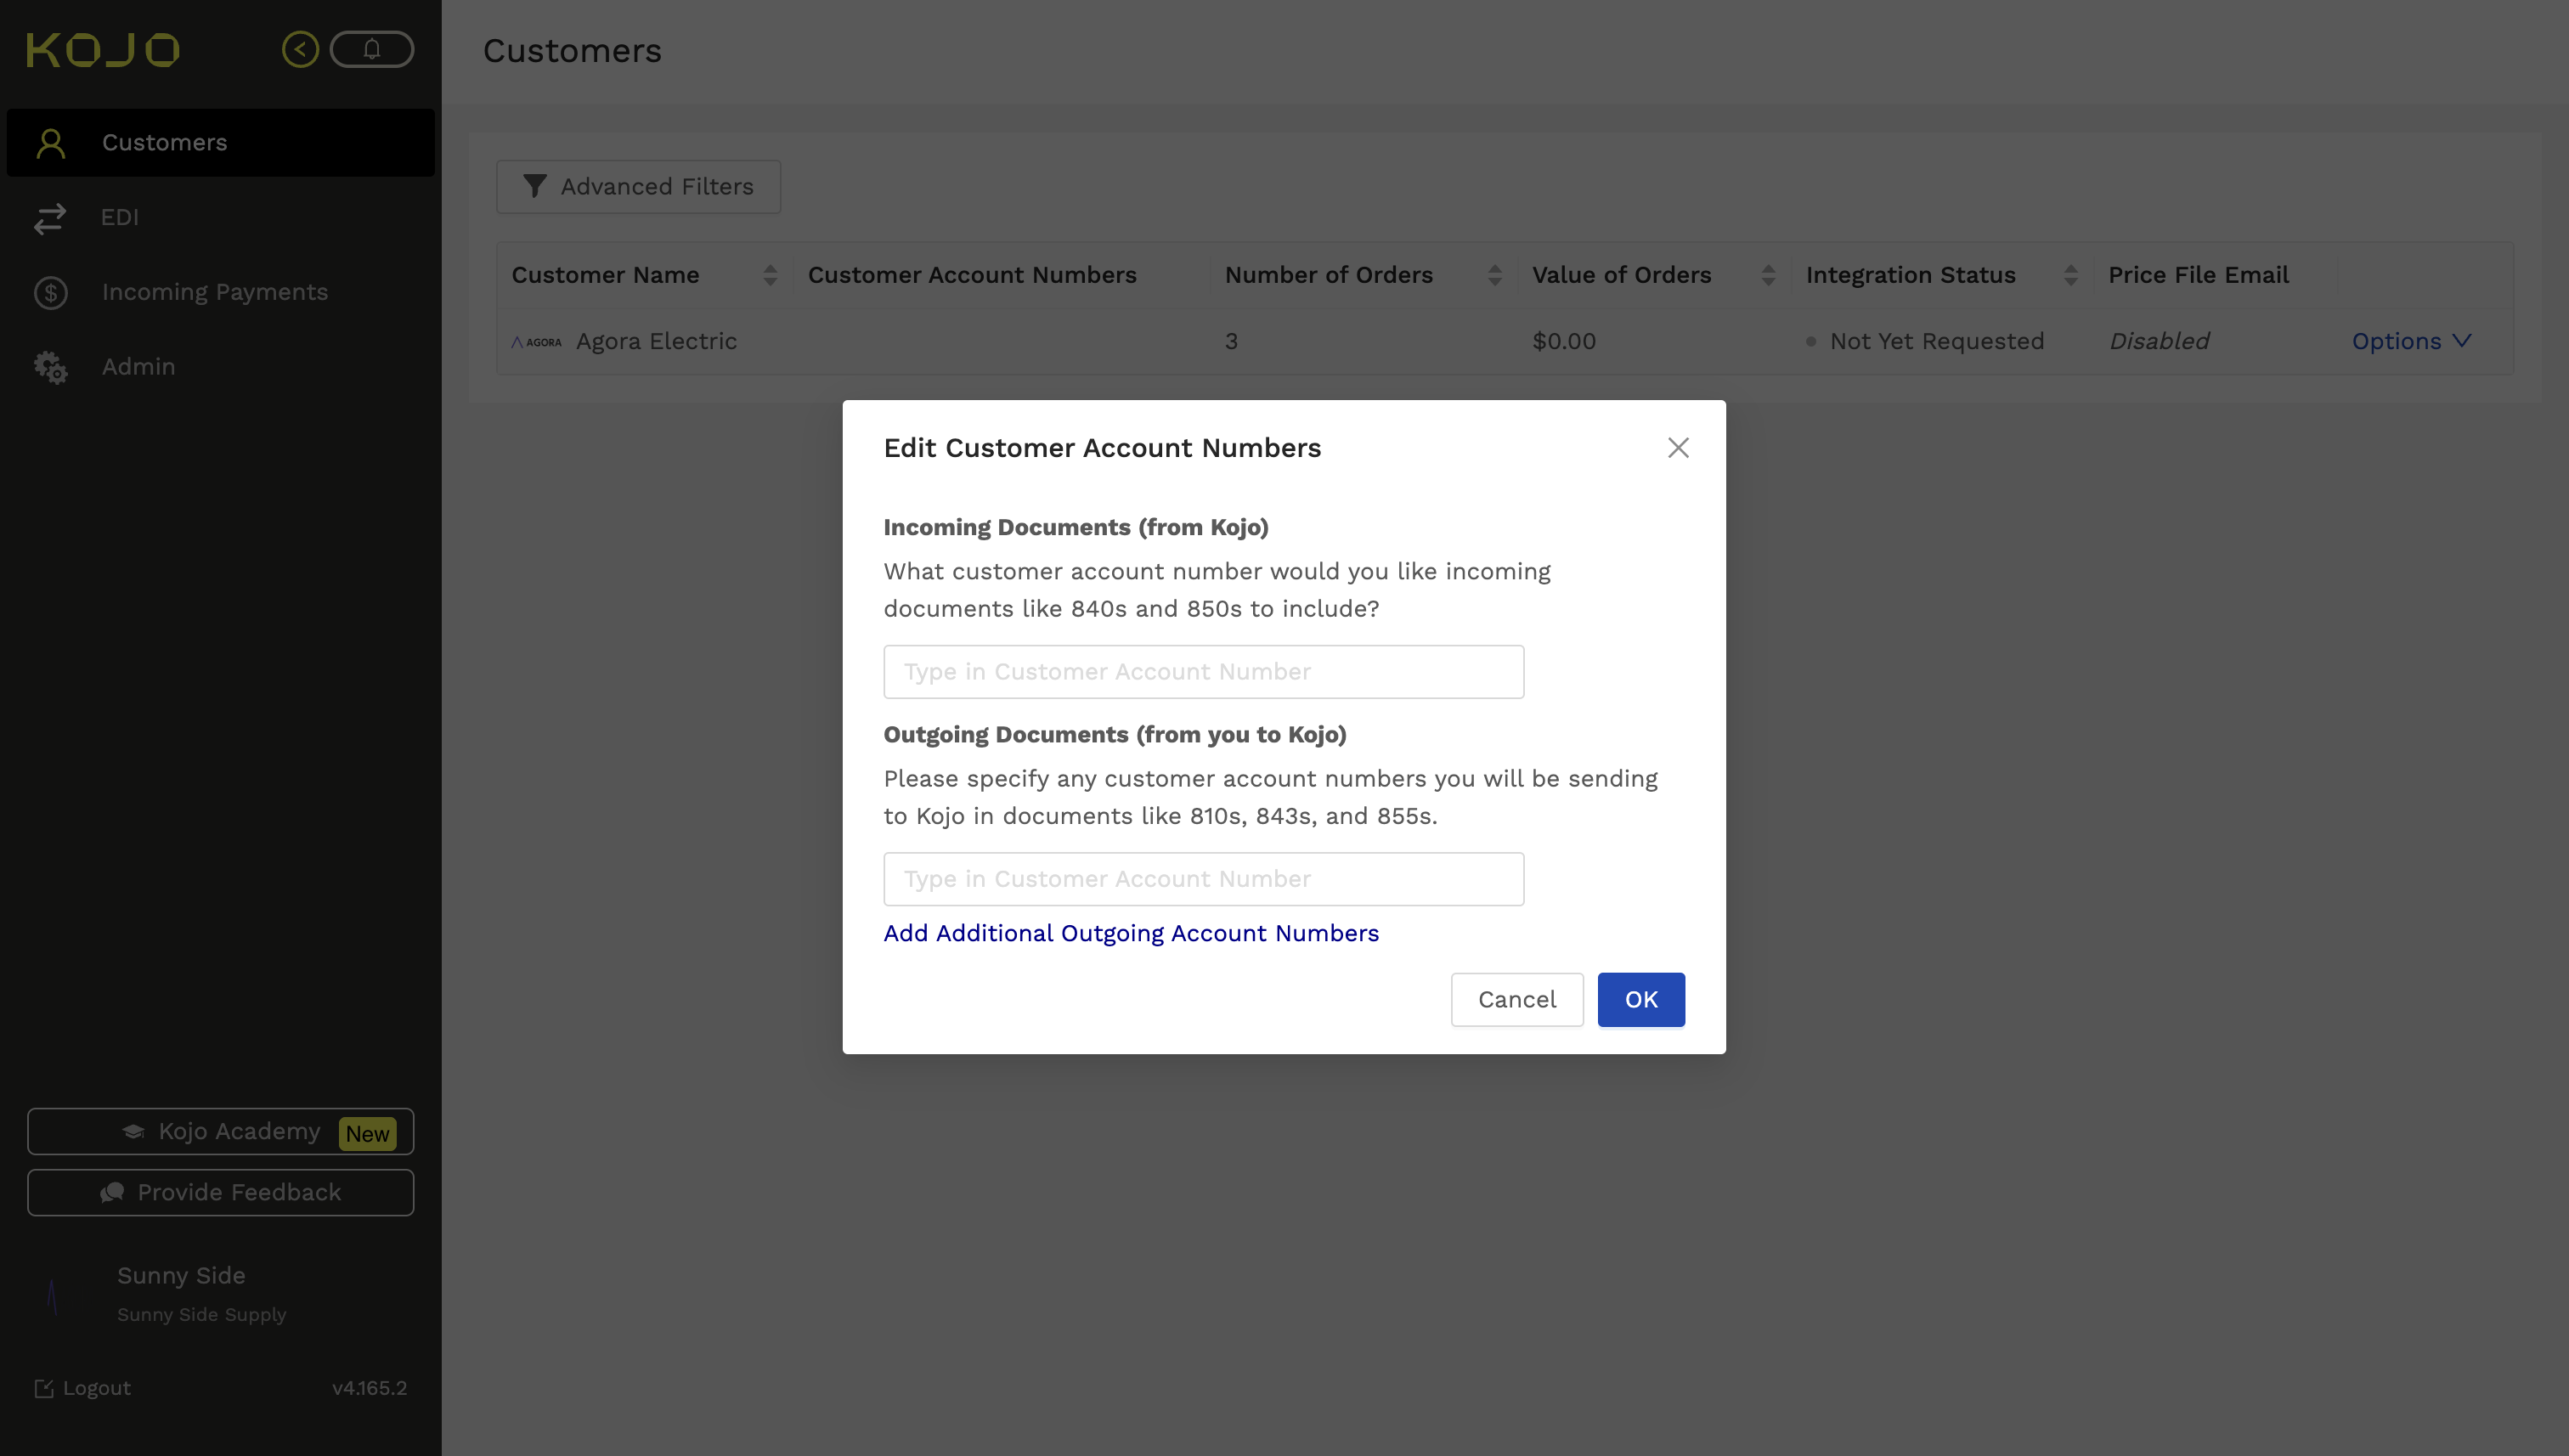The width and height of the screenshot is (2569, 1456).
Task: Click the Customer Account Numbers column header
Action: (x=972, y=275)
